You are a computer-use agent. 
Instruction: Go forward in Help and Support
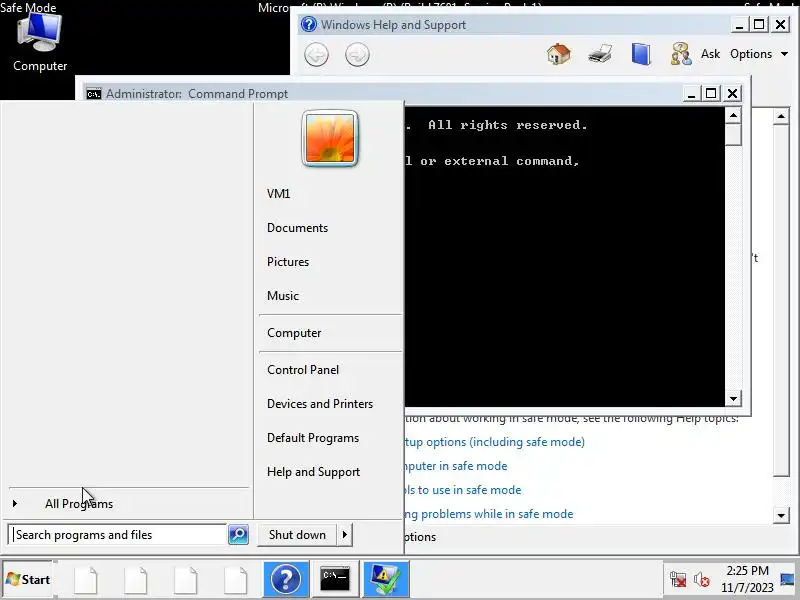coord(357,55)
